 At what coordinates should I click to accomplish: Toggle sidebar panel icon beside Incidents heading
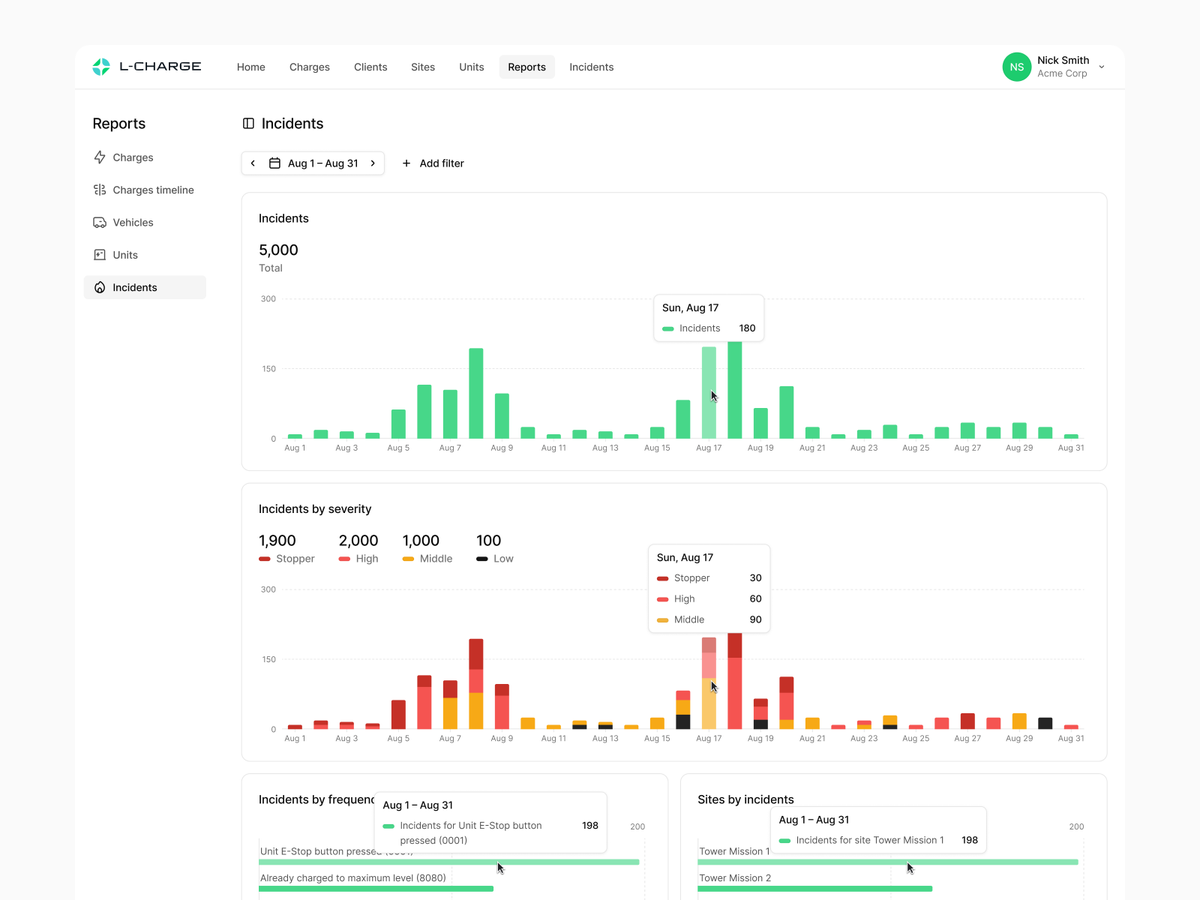click(249, 124)
